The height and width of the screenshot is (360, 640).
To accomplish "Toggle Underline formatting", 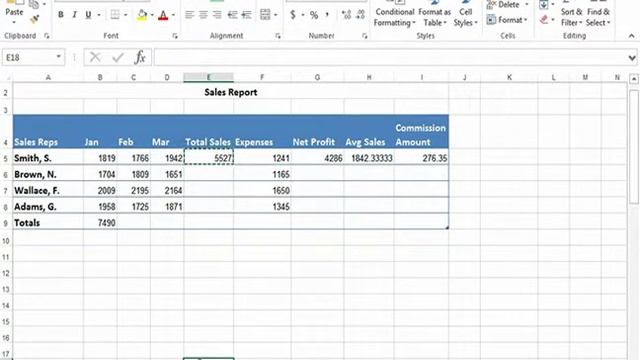I will (x=88, y=15).
